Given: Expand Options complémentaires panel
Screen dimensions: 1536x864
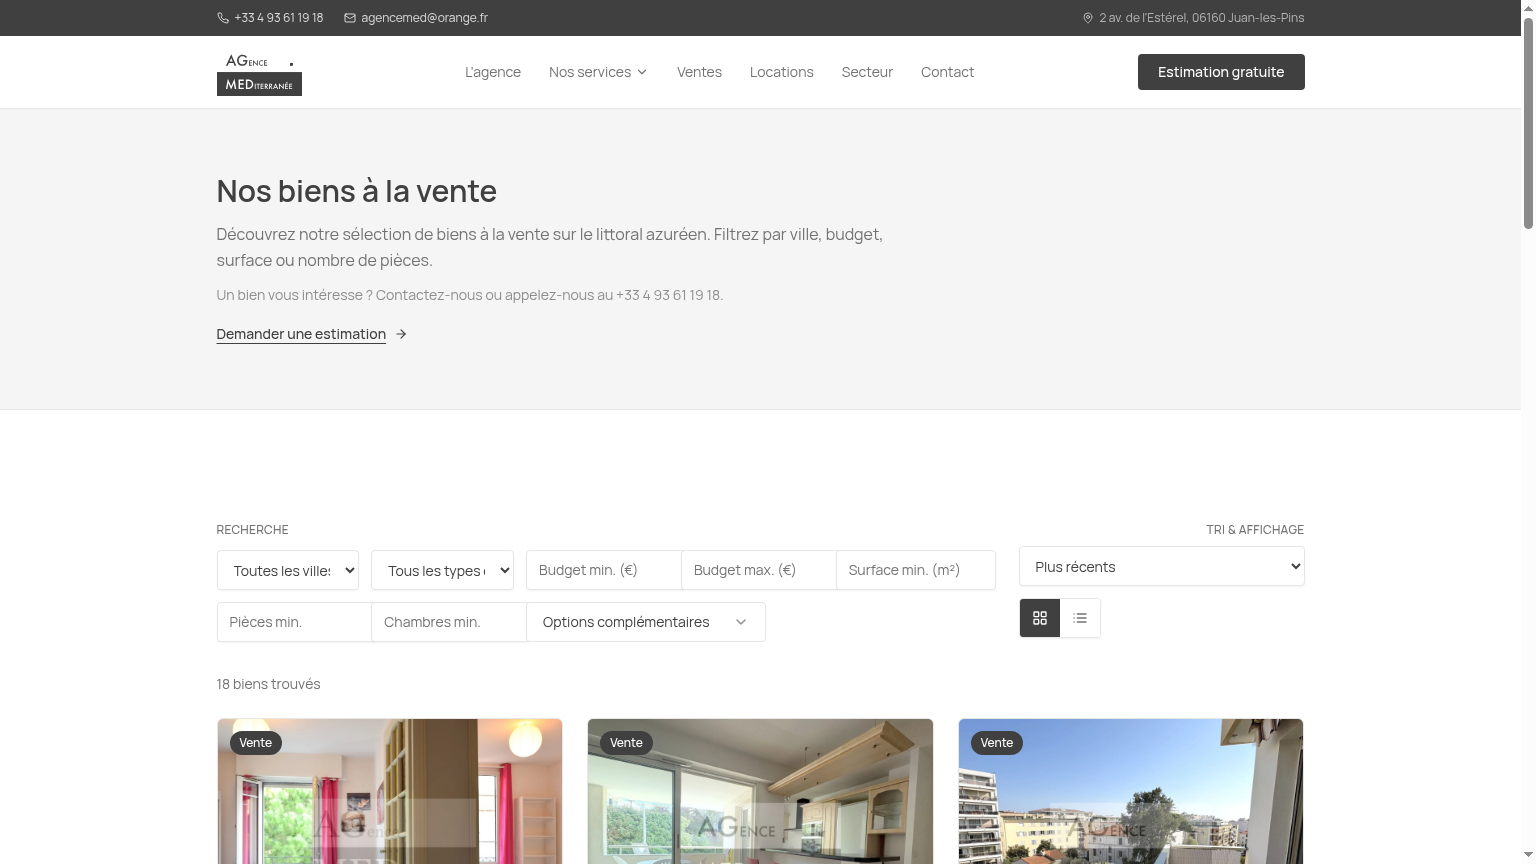Looking at the screenshot, I should [x=646, y=622].
